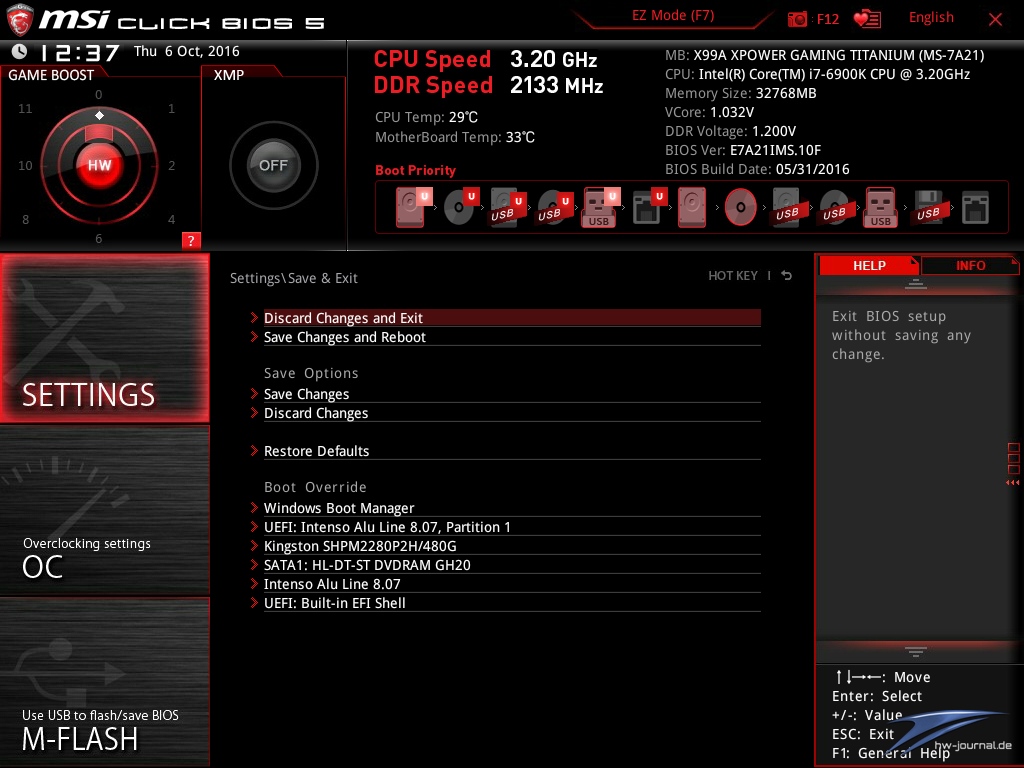
Task: Click the chevron beside UEFI: Intenso Alu Line Partition 1
Action: pyautogui.click(x=254, y=526)
